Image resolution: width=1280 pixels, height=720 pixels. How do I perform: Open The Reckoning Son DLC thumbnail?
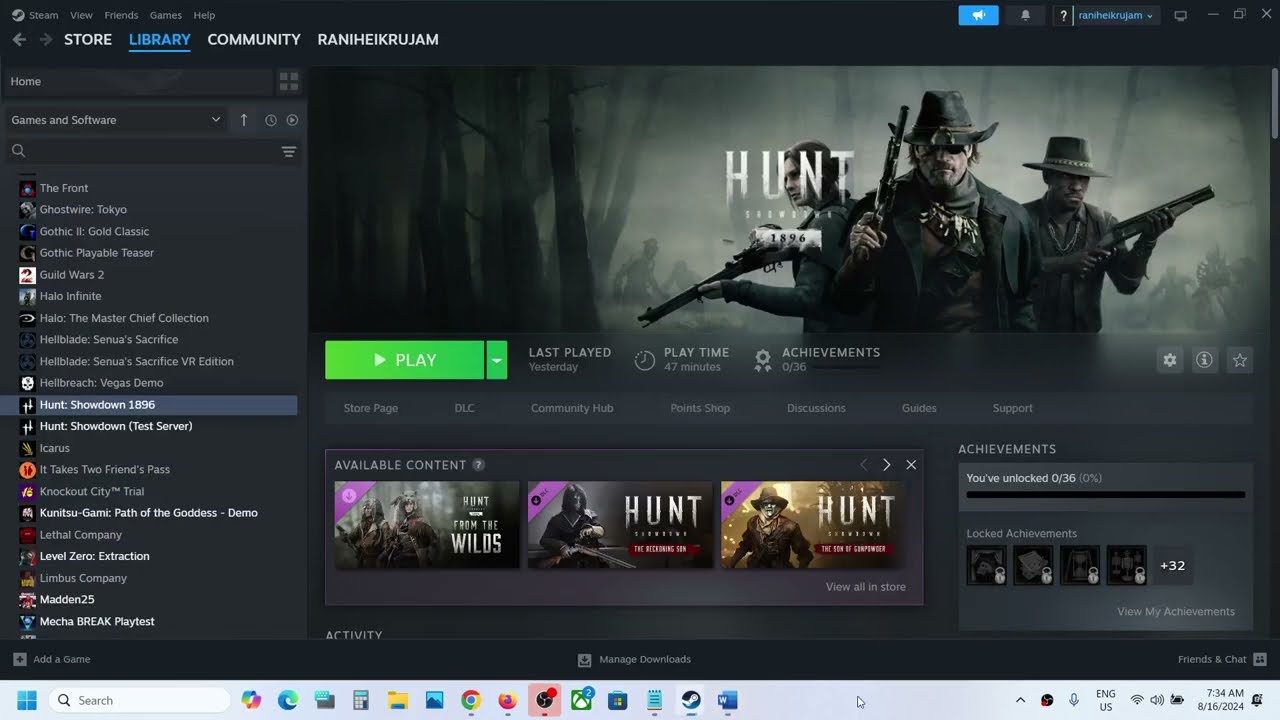620,525
